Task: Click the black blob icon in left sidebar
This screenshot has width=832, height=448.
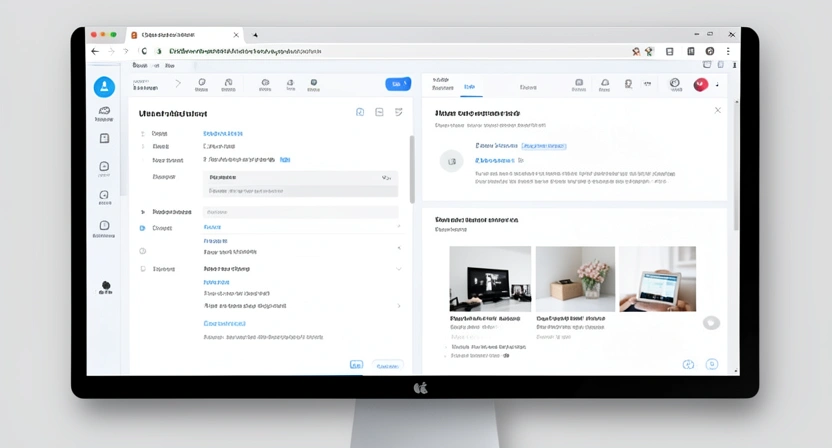Action: point(106,287)
